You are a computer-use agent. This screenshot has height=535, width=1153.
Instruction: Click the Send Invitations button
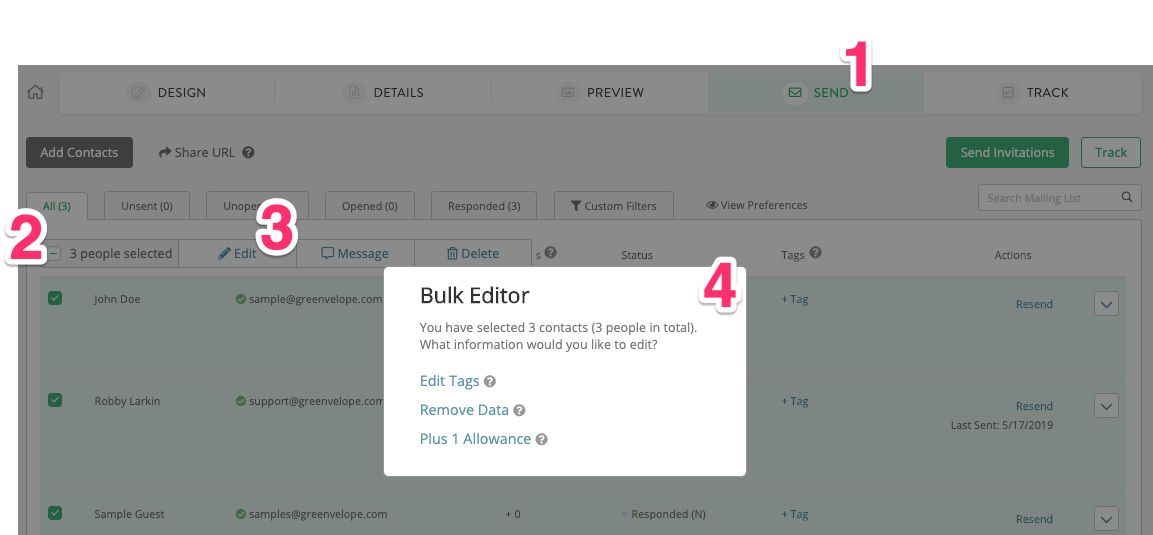[x=1007, y=153]
